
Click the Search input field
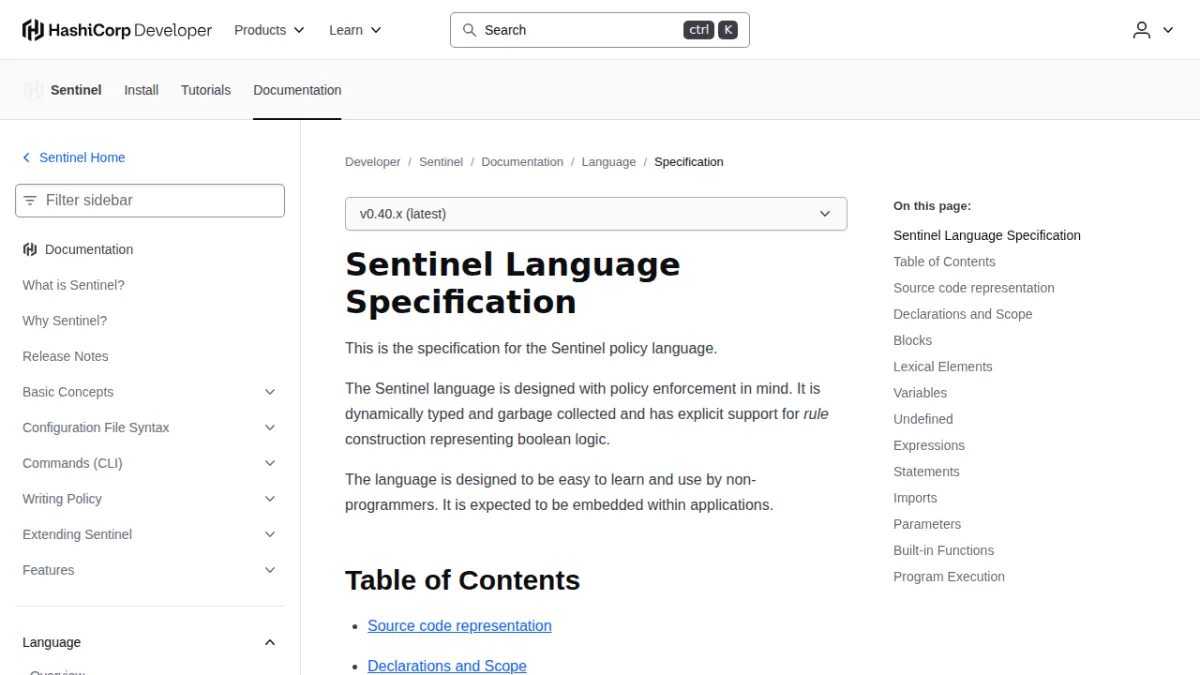tap(600, 30)
